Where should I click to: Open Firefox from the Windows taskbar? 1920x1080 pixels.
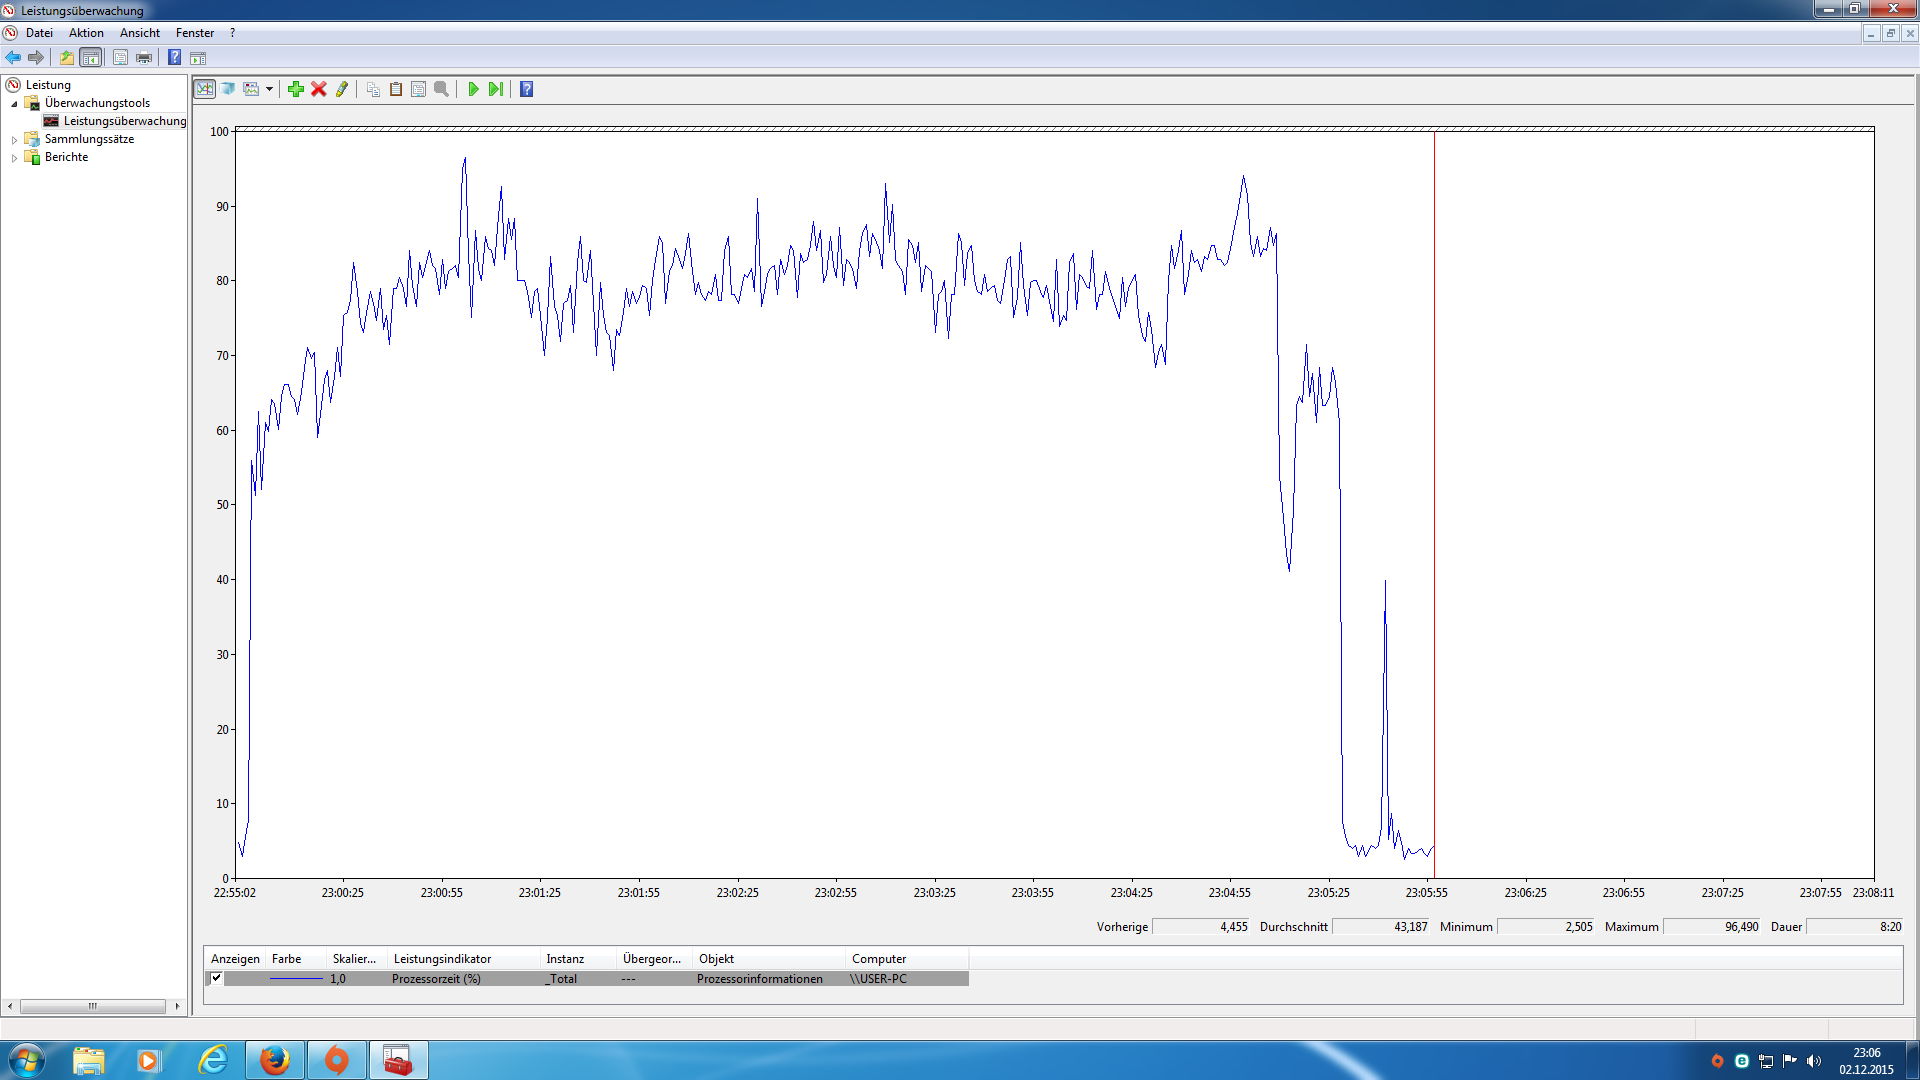click(x=274, y=1060)
